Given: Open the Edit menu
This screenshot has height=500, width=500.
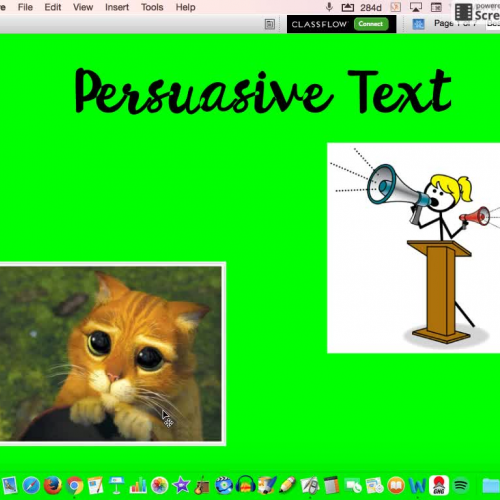Looking at the screenshot, I should click(x=53, y=7).
